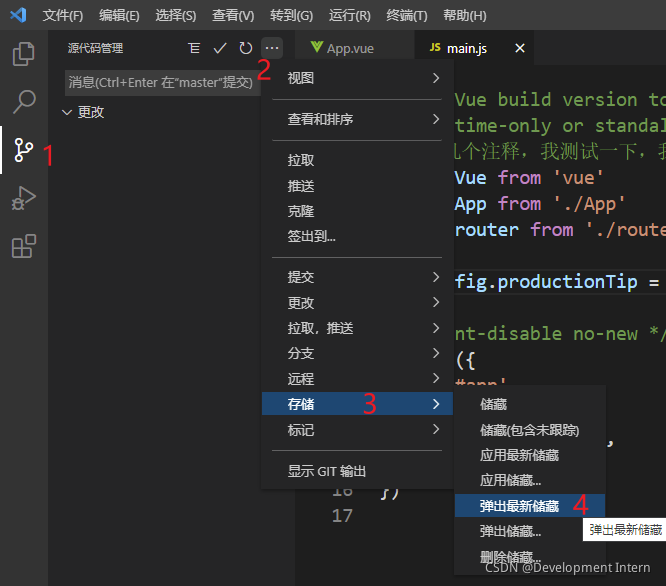Open the 帮助(H) menu
This screenshot has width=666, height=586.
point(465,16)
